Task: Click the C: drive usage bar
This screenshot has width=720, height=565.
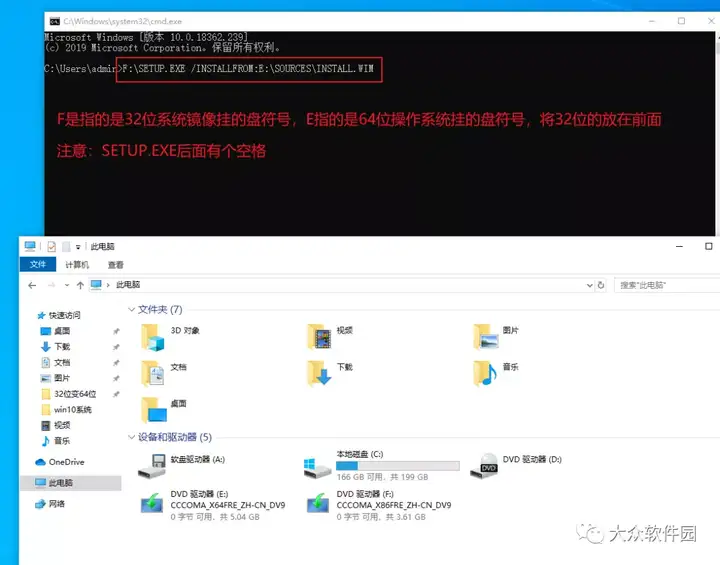Action: pos(398,466)
